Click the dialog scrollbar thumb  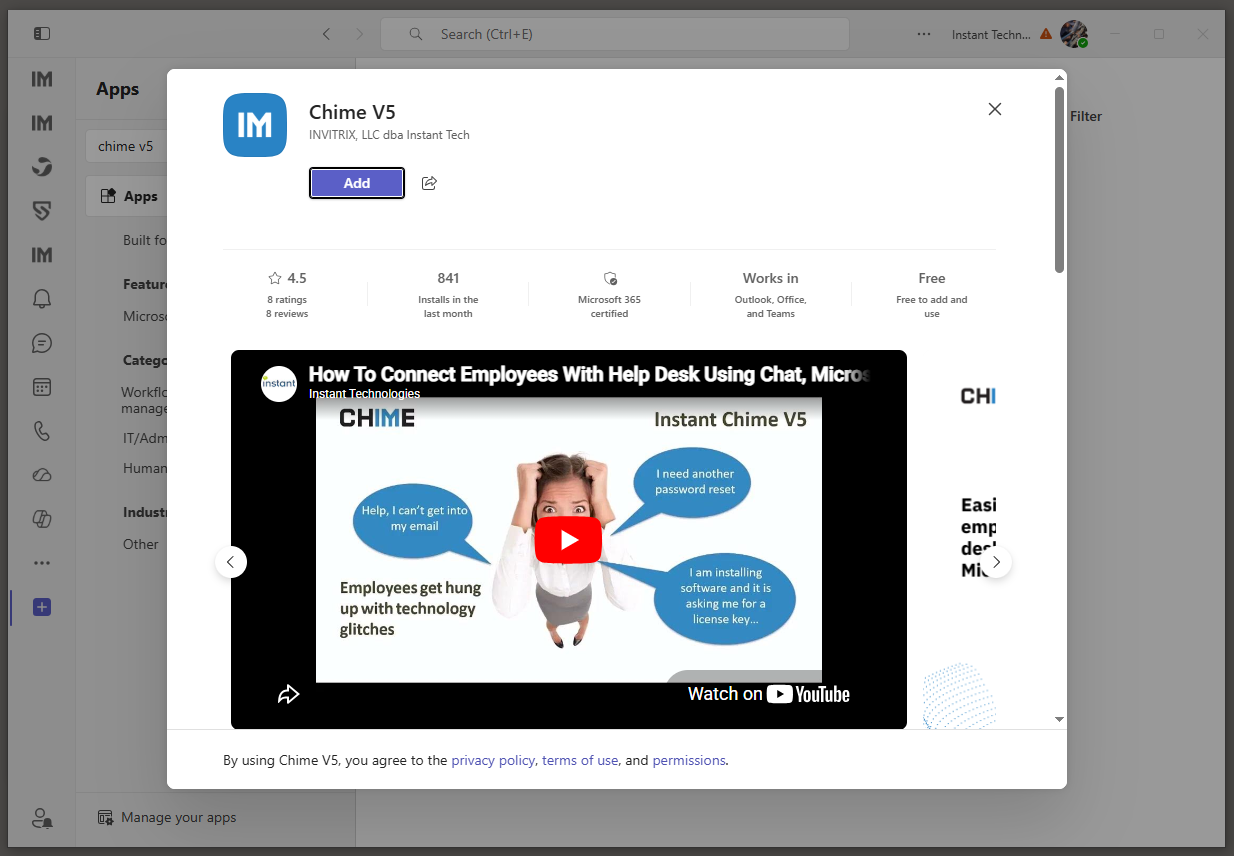tap(1059, 180)
